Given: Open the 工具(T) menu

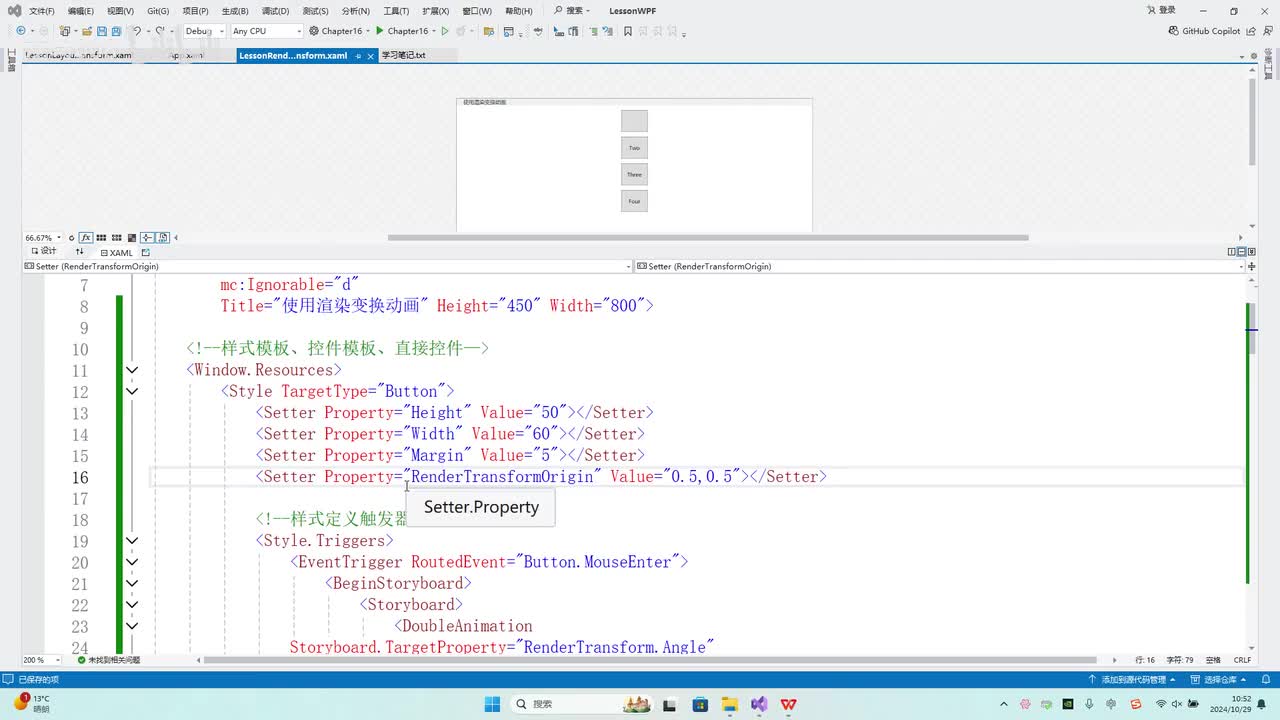Looking at the screenshot, I should 396,11.
